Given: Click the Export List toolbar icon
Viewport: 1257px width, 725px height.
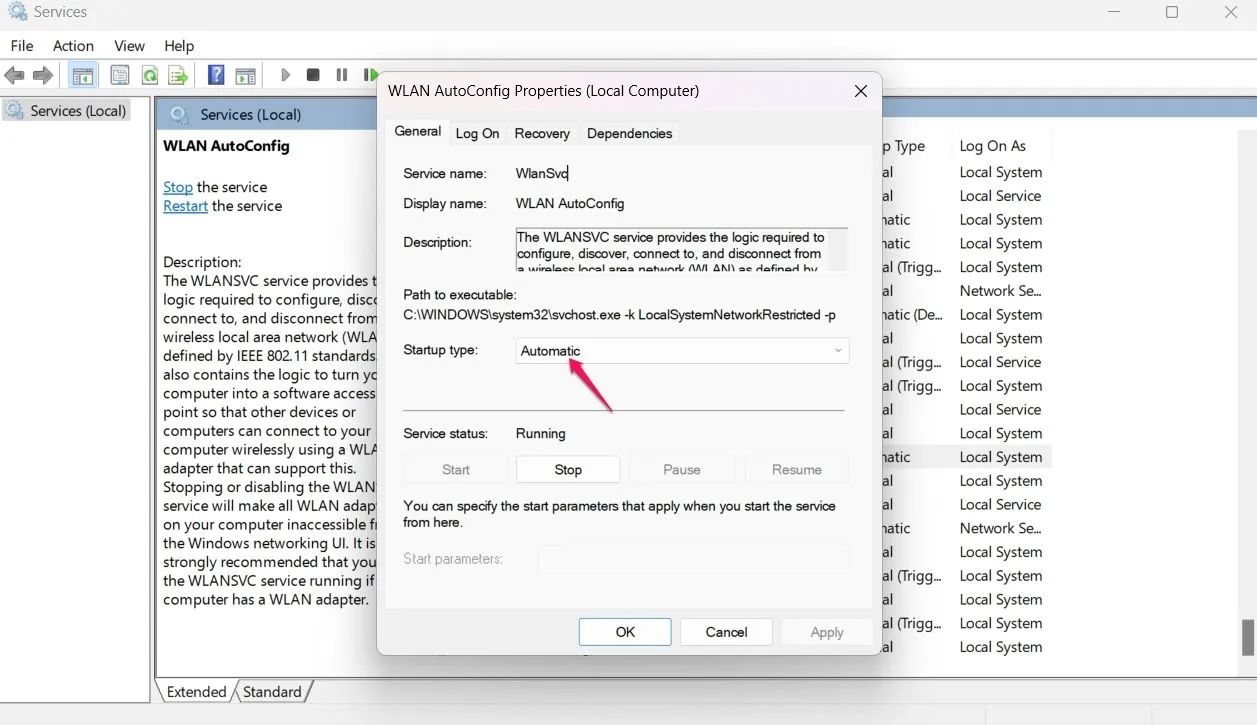Looking at the screenshot, I should 178,75.
